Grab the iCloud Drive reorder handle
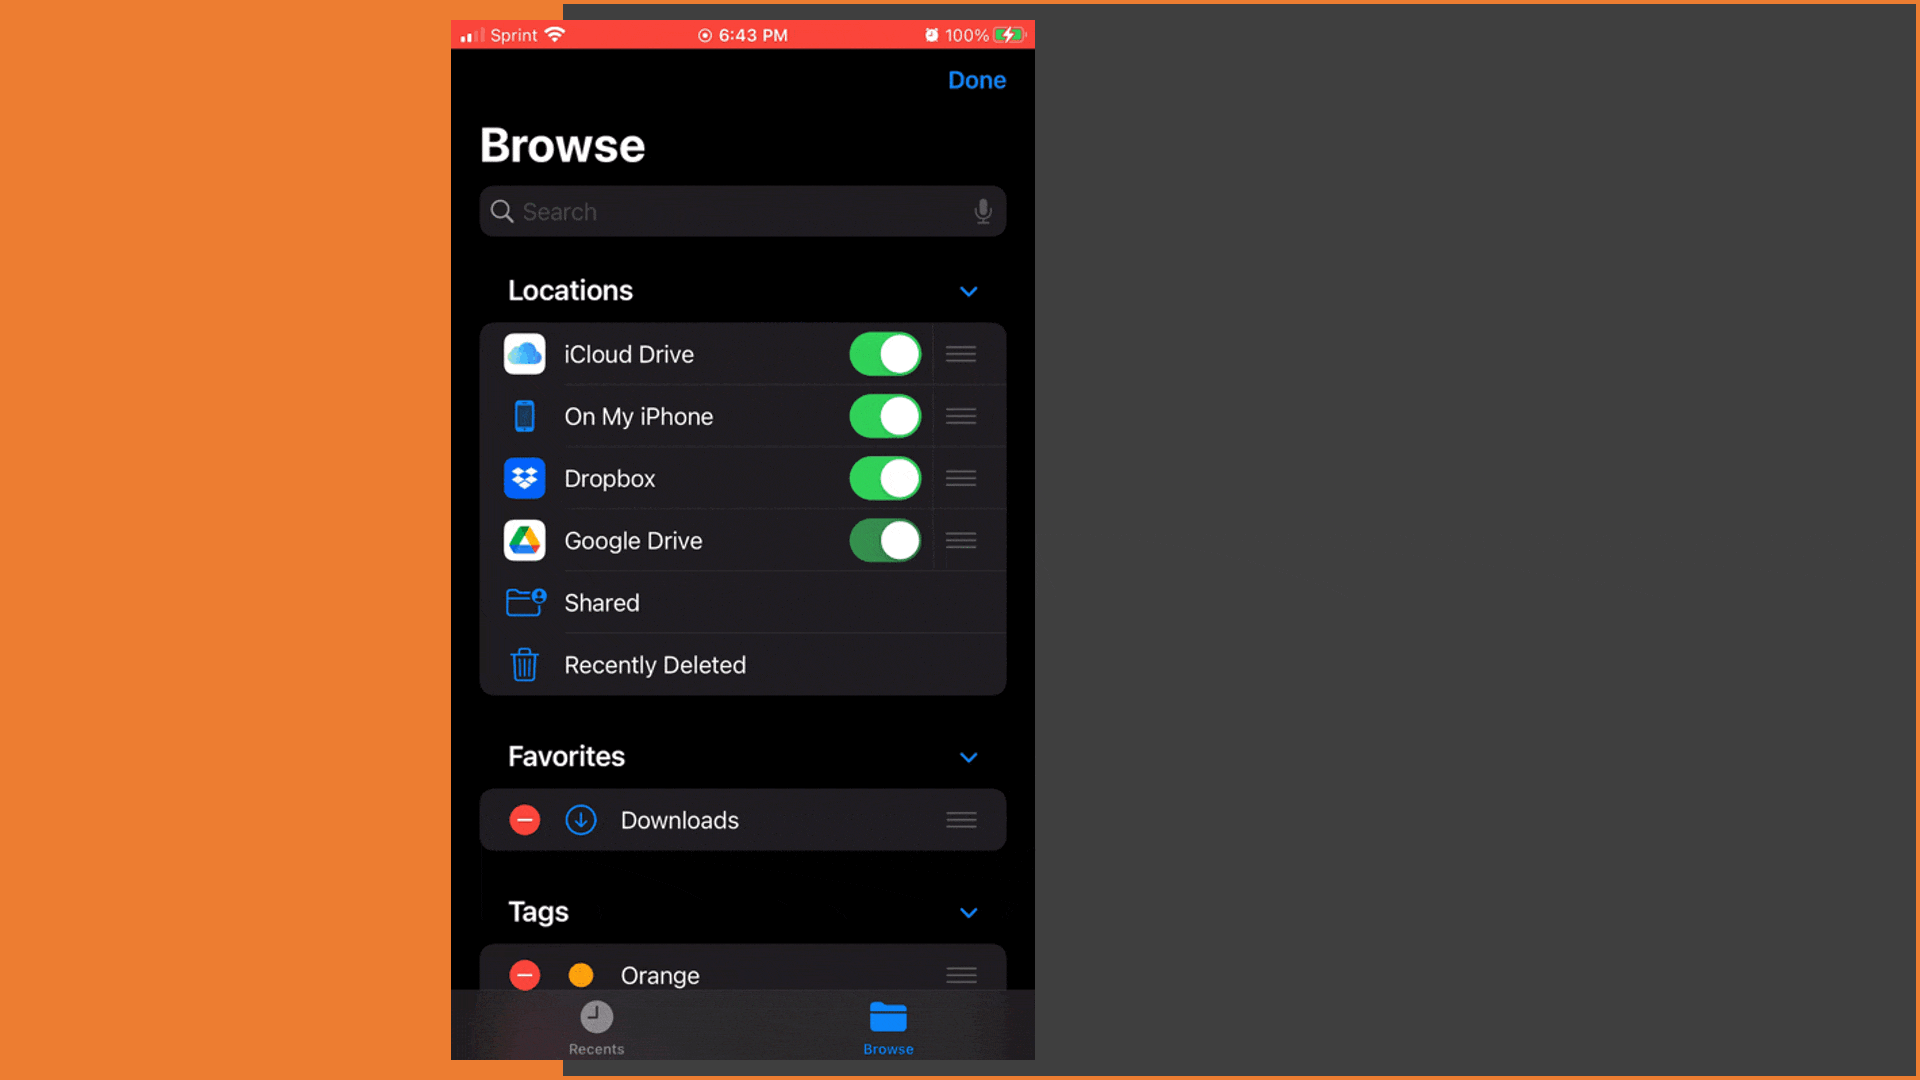Viewport: 1920px width, 1080px height. (961, 354)
